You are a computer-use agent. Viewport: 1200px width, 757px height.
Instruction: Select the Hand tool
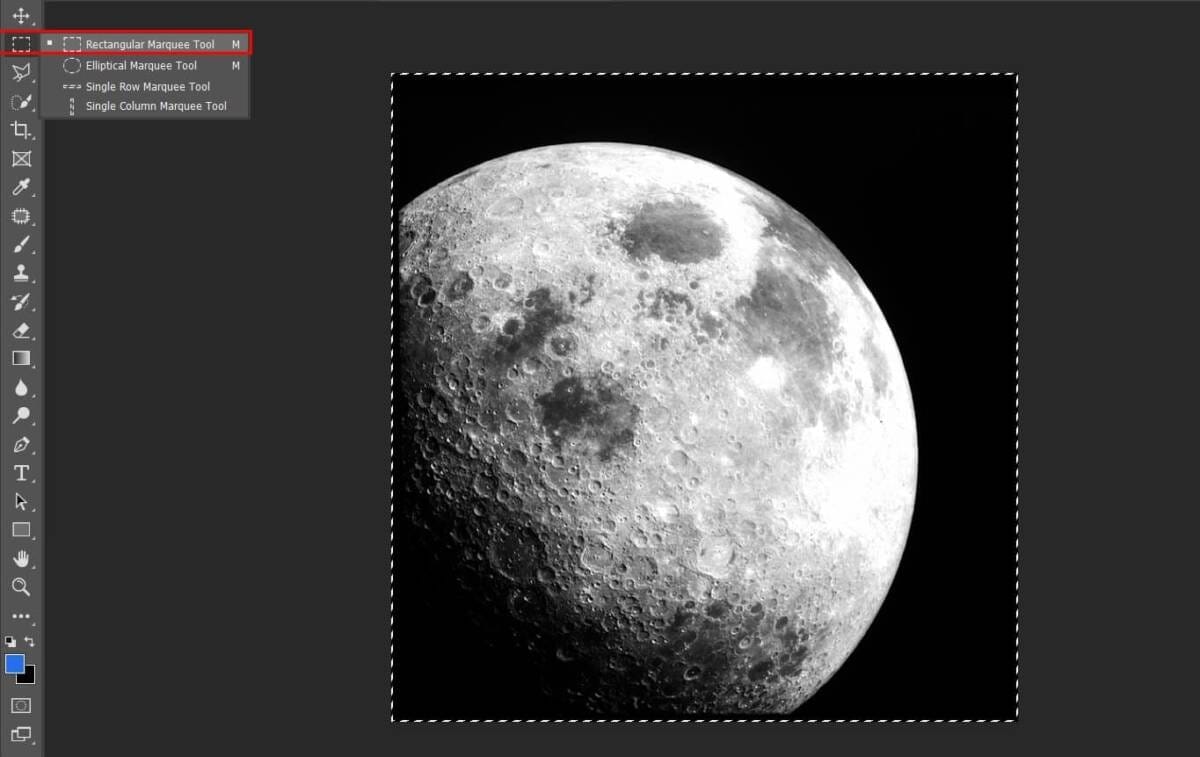pos(20,558)
